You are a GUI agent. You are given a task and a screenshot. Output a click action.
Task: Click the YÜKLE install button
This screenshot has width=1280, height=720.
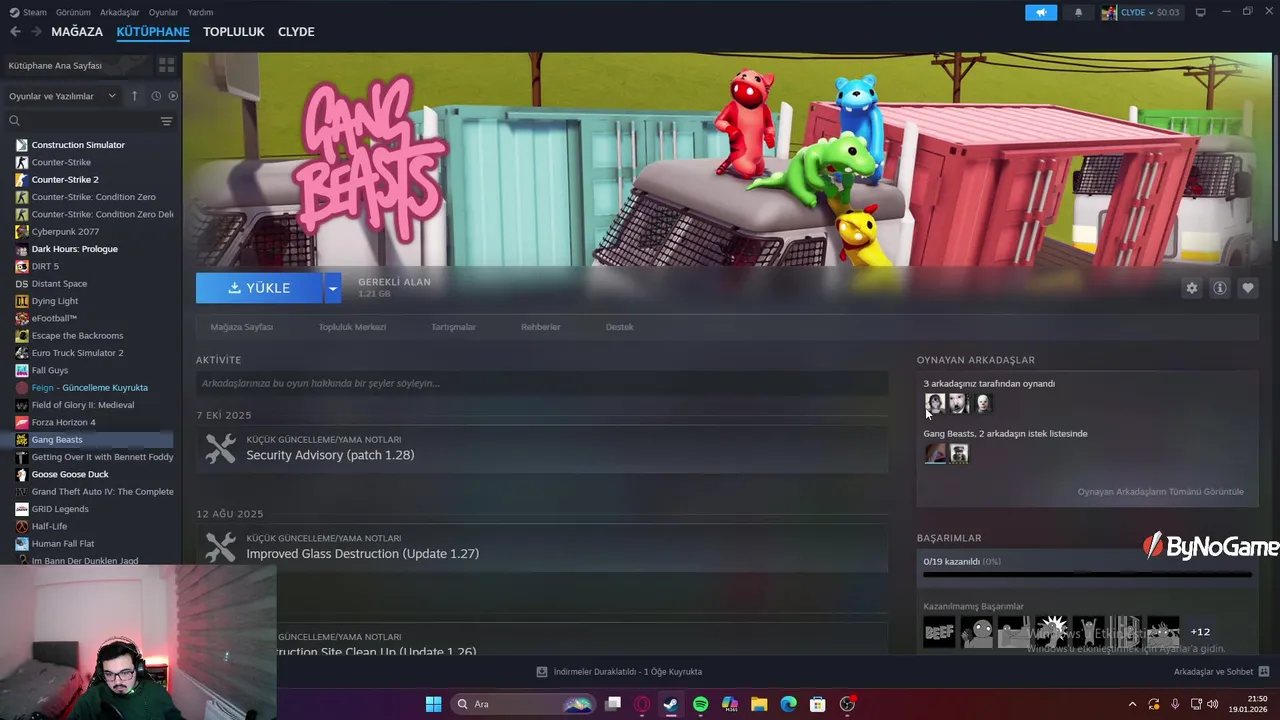pyautogui.click(x=259, y=288)
